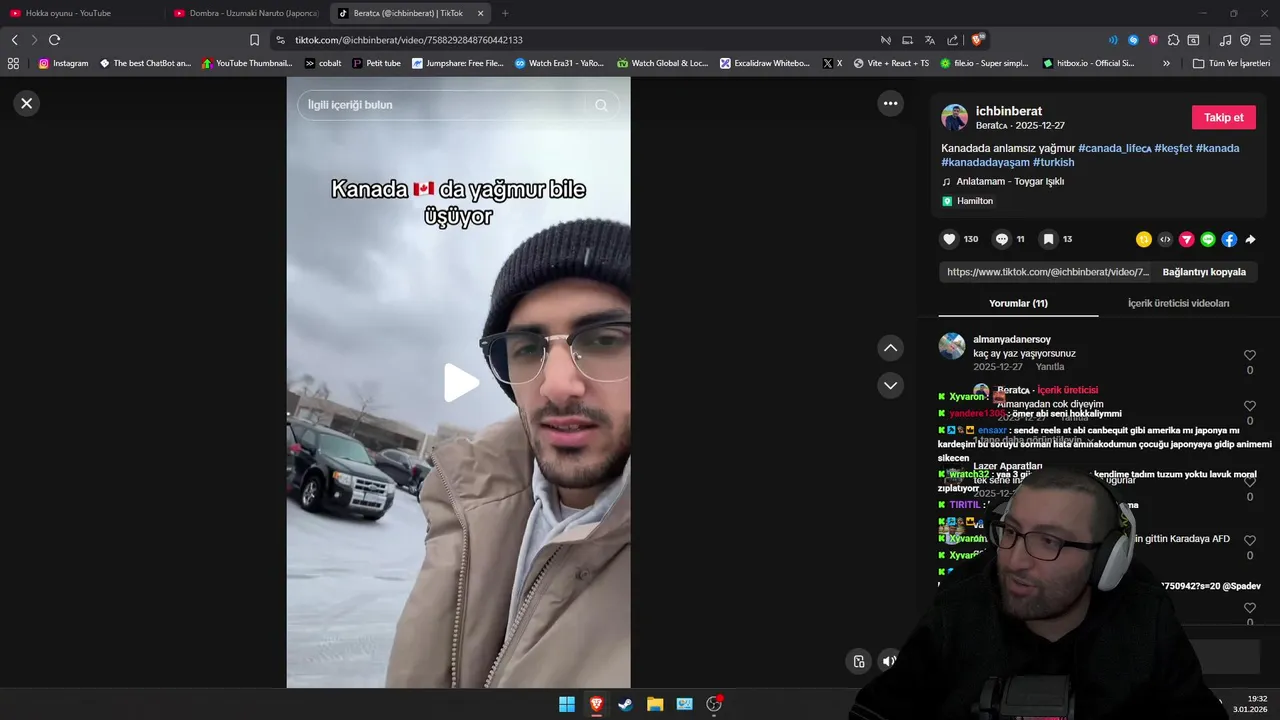1280x720 pixels.
Task: Open the Instagram bookmark
Action: [x=63, y=63]
